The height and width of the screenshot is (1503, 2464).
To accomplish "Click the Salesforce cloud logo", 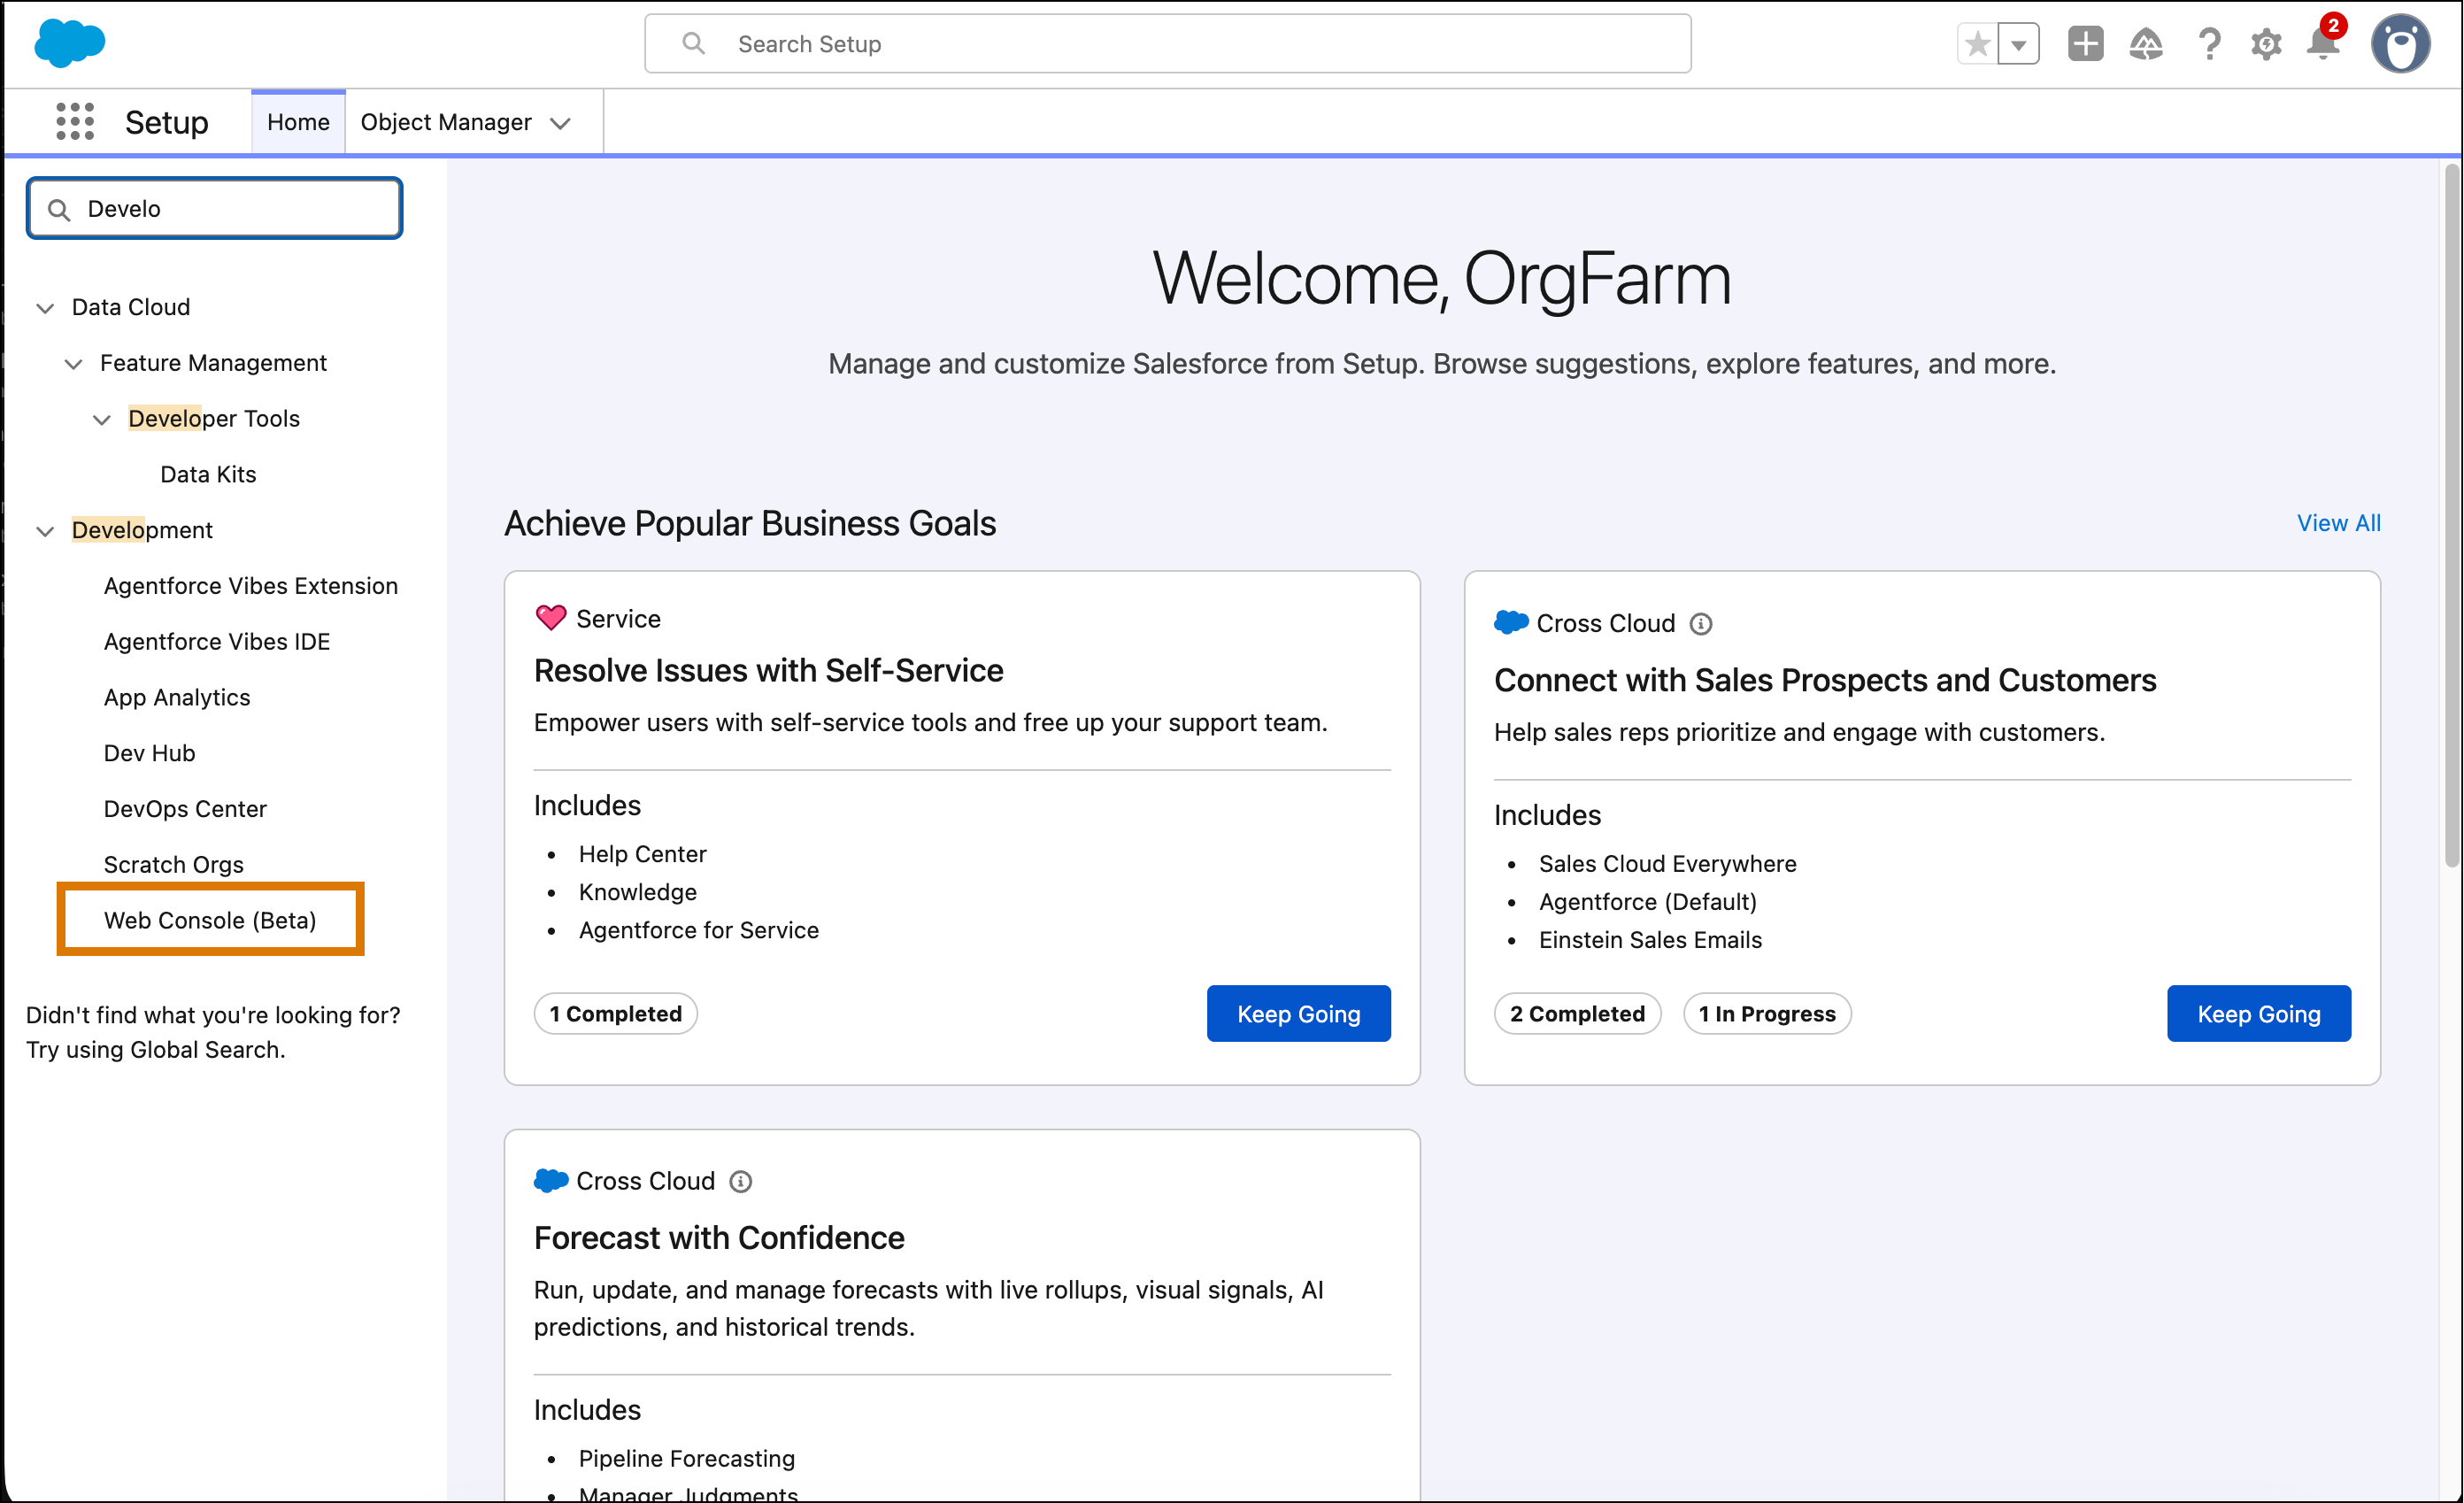I will (69, 43).
